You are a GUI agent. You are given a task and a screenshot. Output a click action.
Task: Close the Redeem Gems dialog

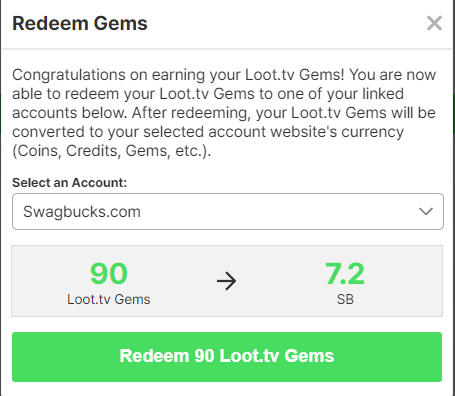pos(434,23)
